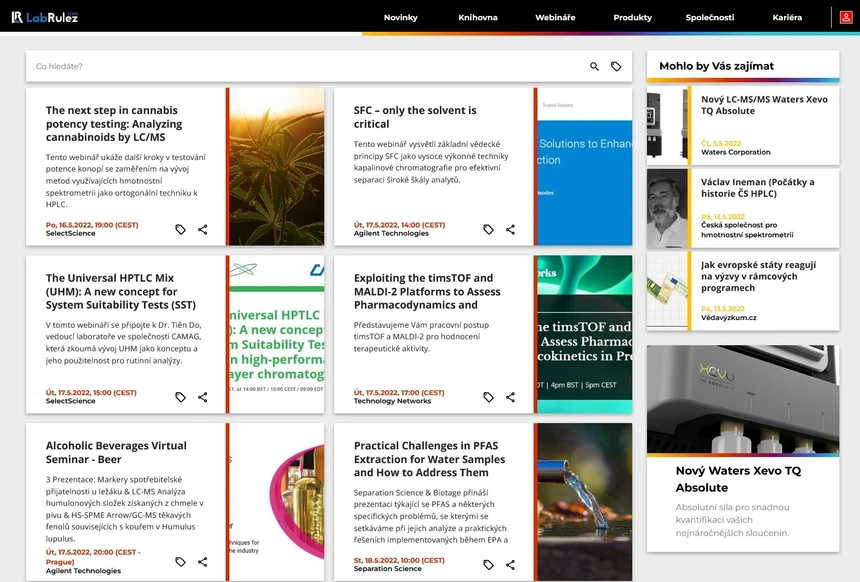Click tag icon on Universal HPTLC Mix card
Image resolution: width=860 pixels, height=582 pixels.
[x=180, y=397]
